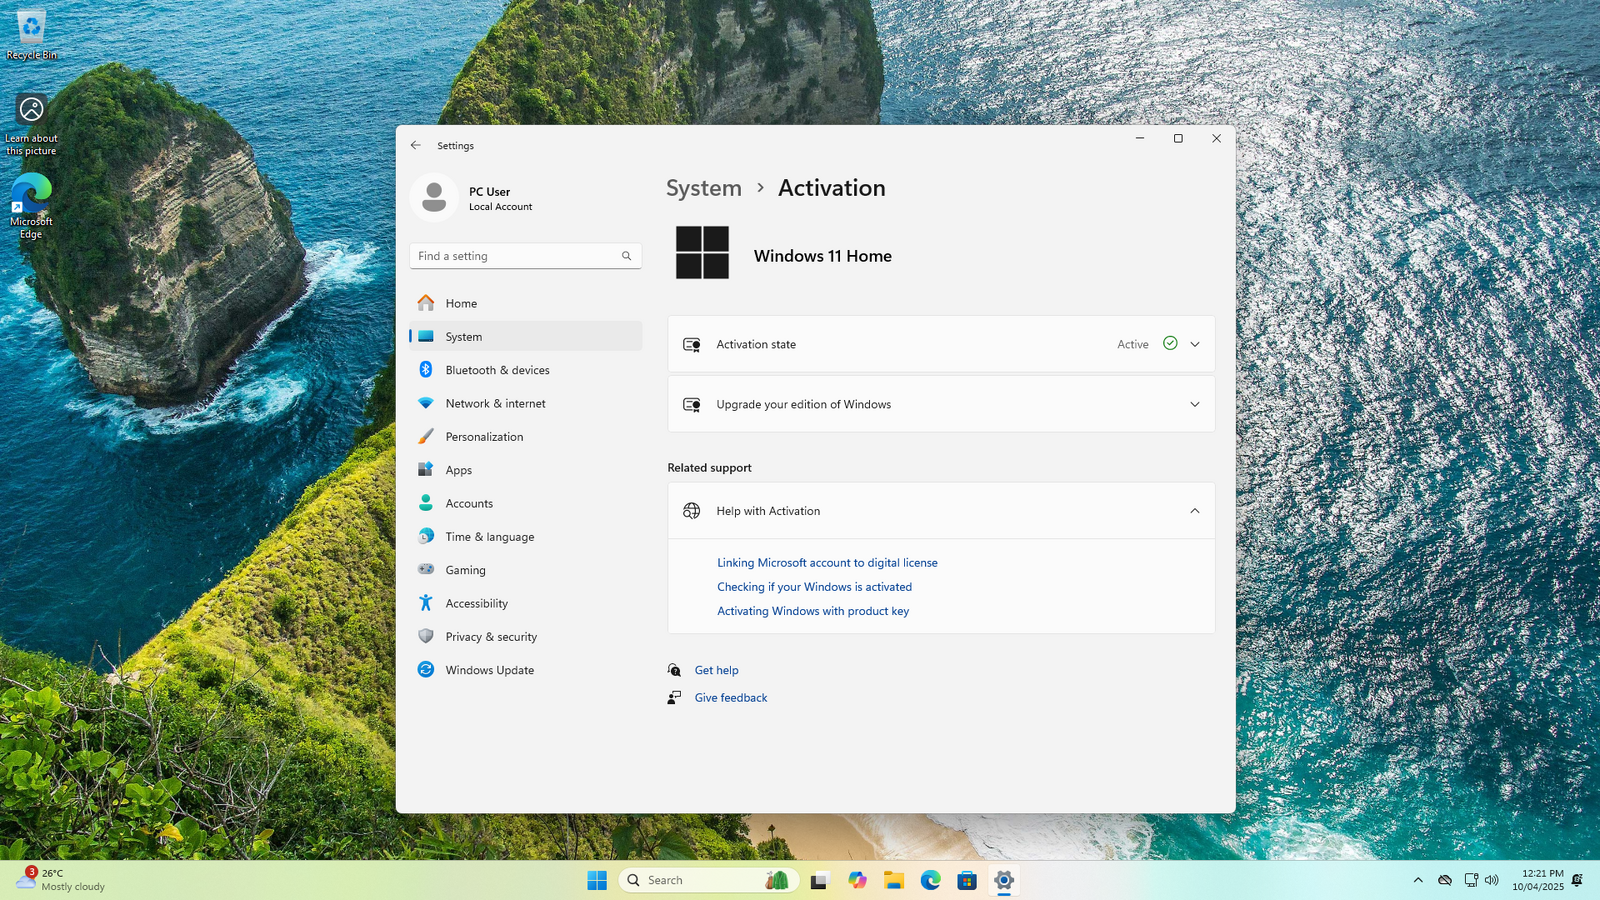Click the Get help link
Screen dimensions: 1600x900
716,671
